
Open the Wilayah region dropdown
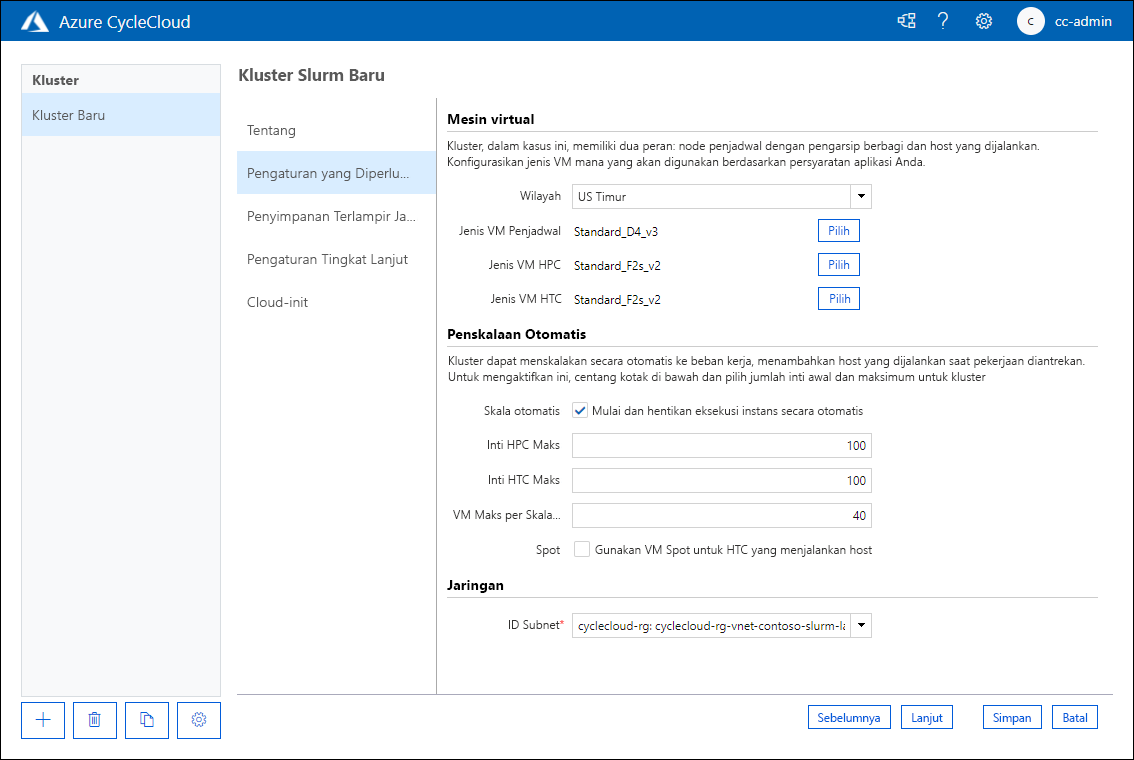(x=860, y=196)
